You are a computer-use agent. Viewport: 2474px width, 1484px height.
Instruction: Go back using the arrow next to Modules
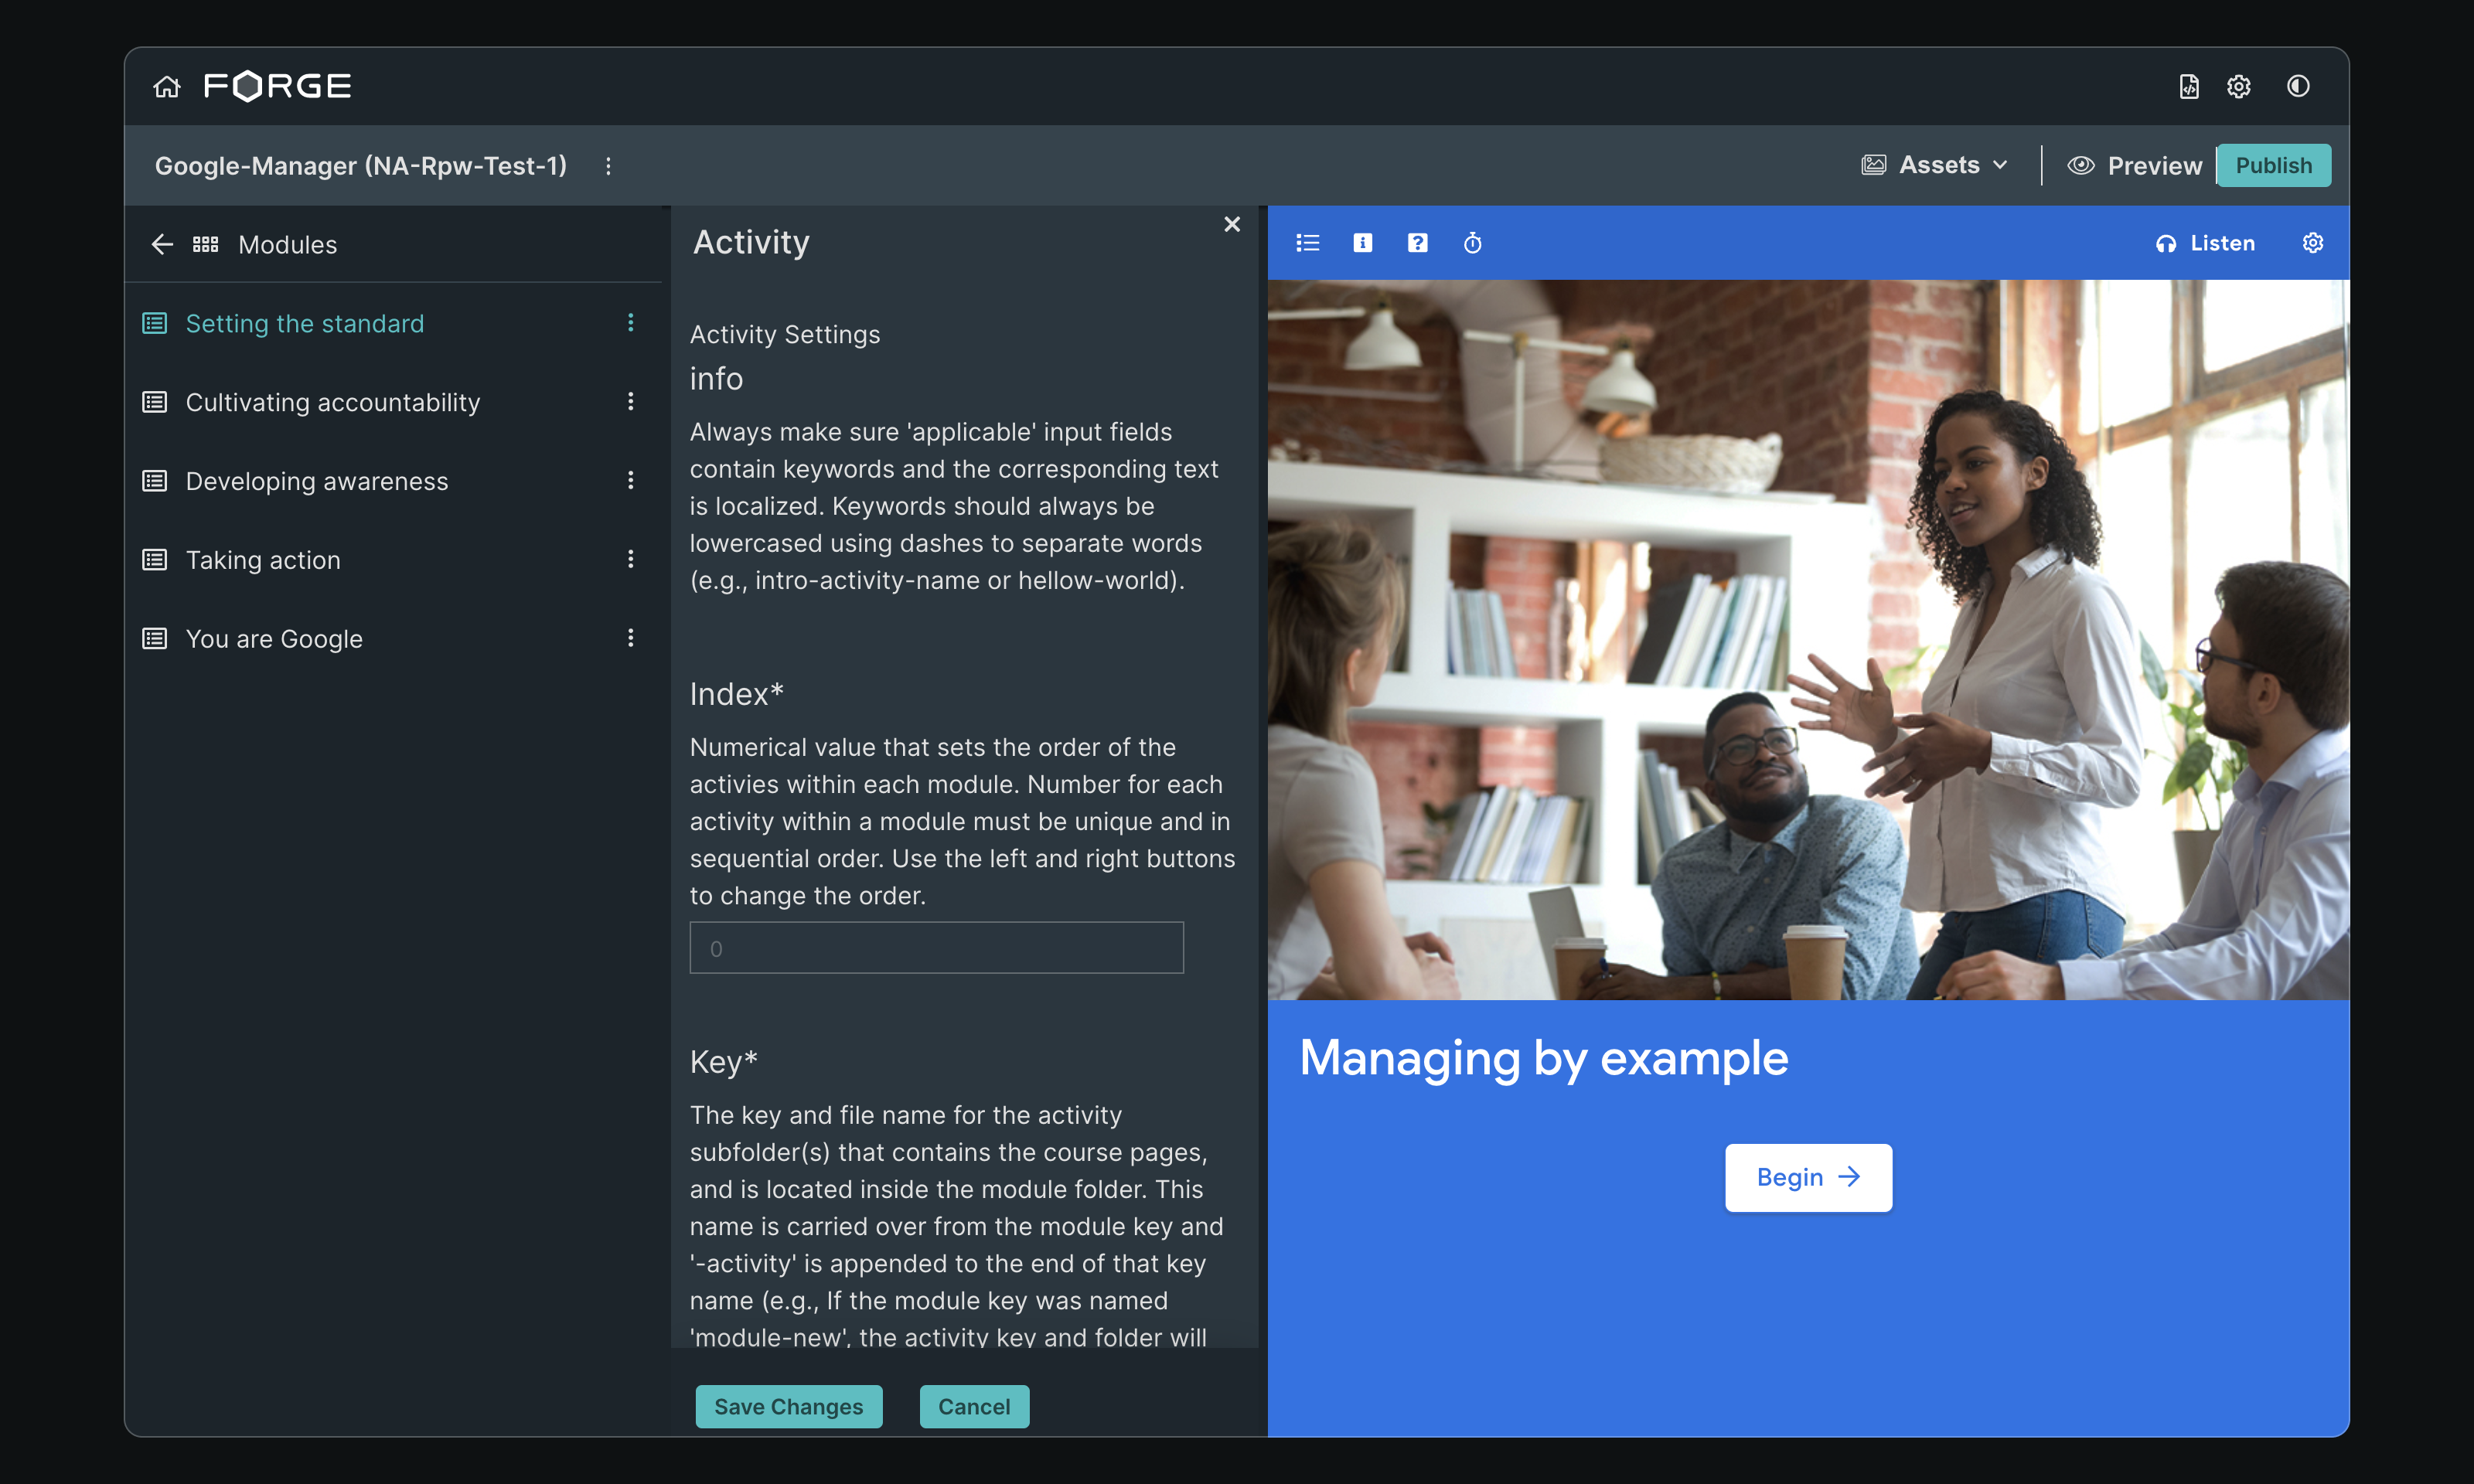162,245
